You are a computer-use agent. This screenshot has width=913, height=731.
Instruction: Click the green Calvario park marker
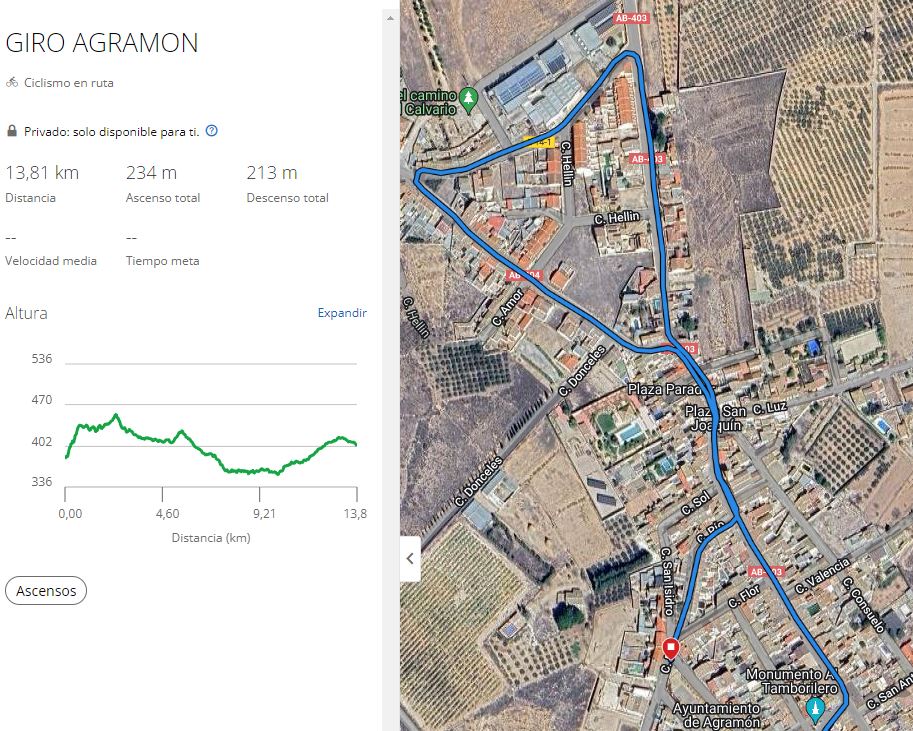point(468,98)
